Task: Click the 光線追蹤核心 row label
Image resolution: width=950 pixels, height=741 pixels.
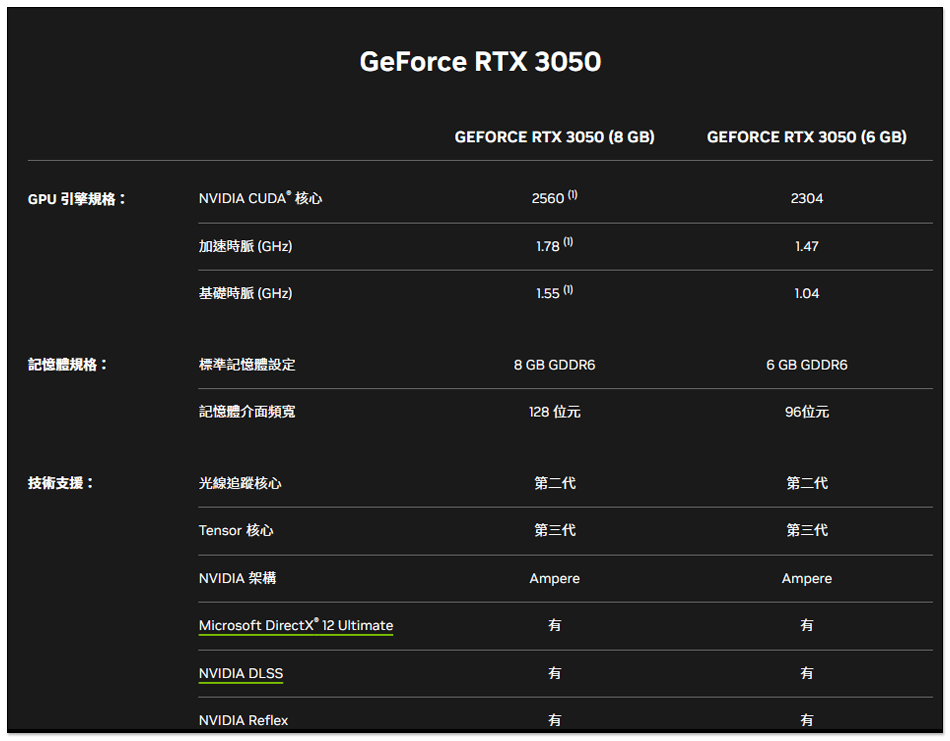Action: pos(240,483)
